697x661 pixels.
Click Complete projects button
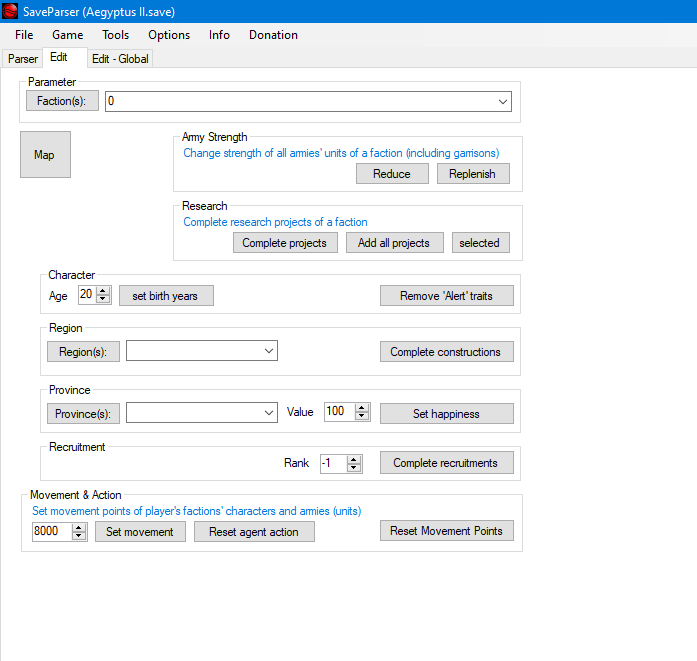coord(285,243)
